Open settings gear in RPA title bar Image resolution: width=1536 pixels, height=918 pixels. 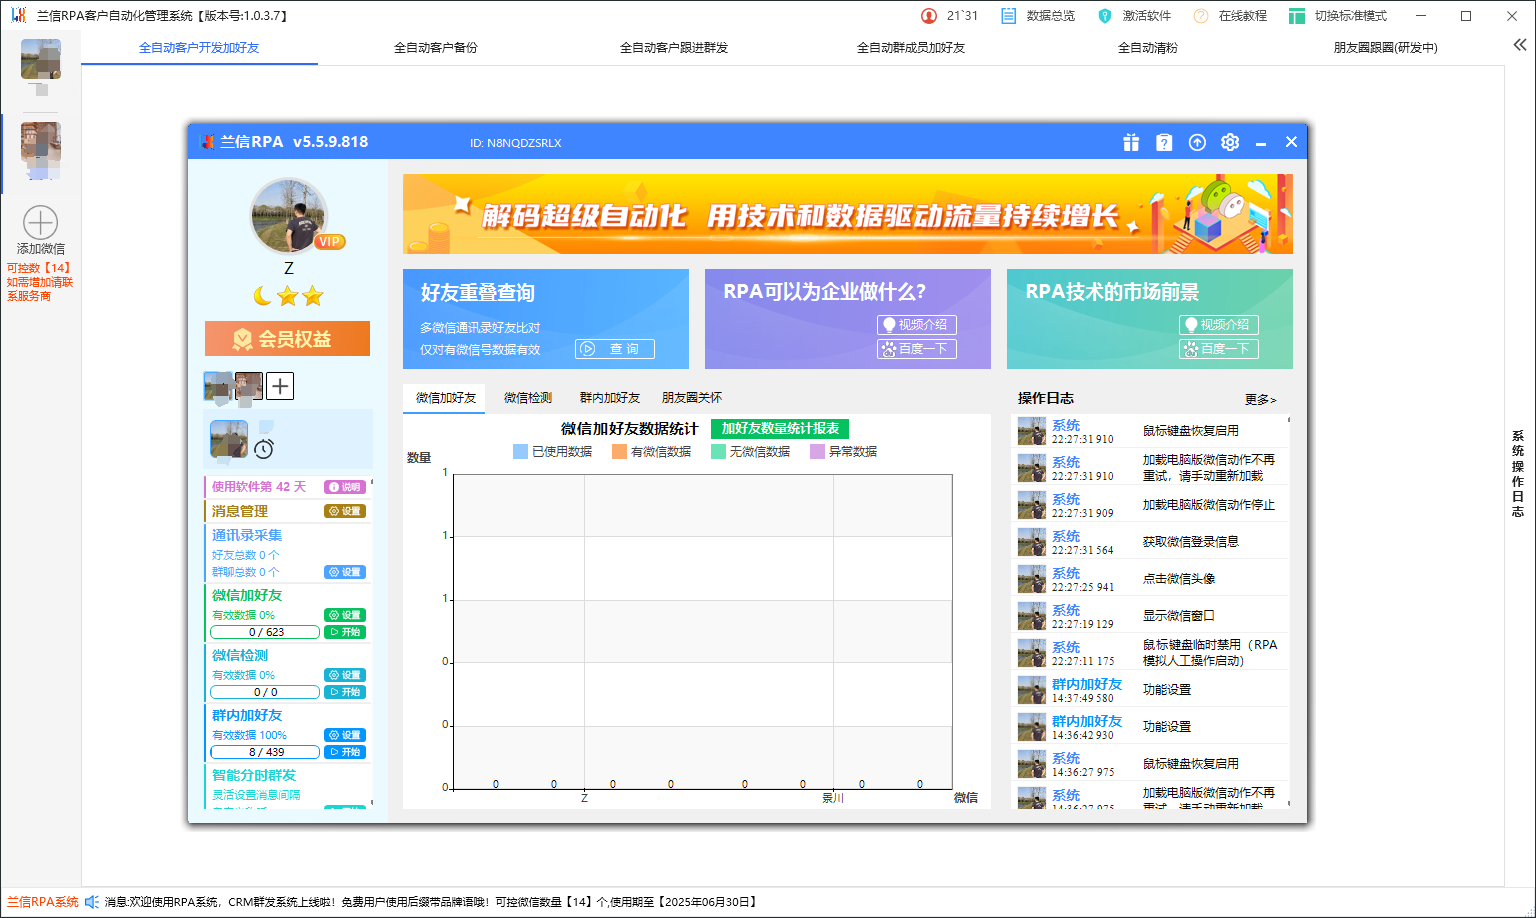(1230, 142)
